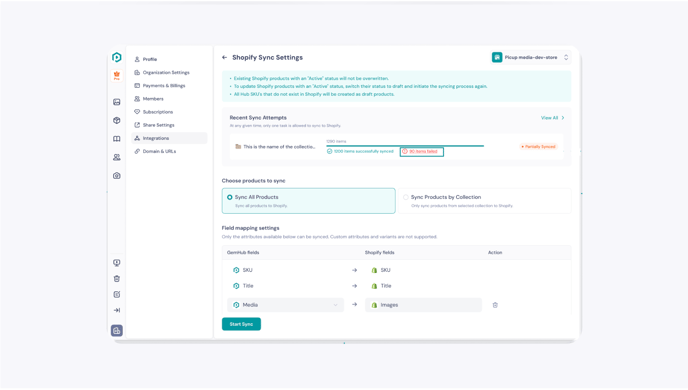Select the Sync All Products radio option

229,197
